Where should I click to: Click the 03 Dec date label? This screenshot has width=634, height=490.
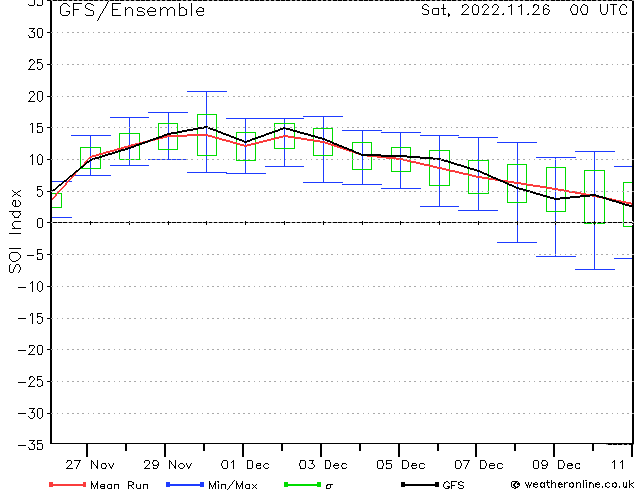point(323,465)
